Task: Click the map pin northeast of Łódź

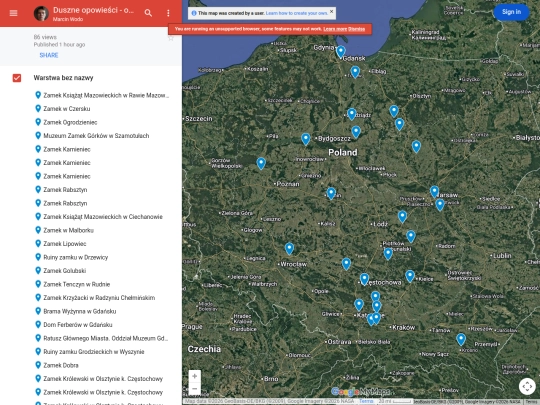Action: [x=402, y=217]
